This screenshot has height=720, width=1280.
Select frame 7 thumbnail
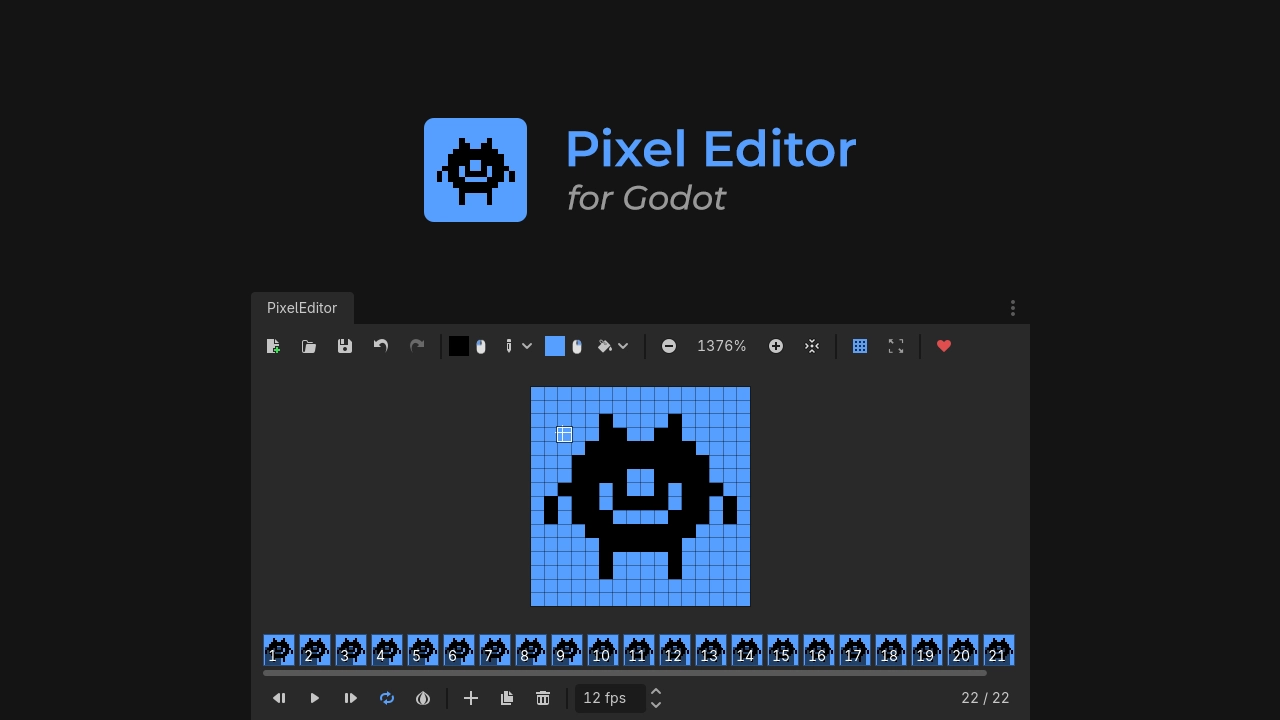click(x=495, y=650)
